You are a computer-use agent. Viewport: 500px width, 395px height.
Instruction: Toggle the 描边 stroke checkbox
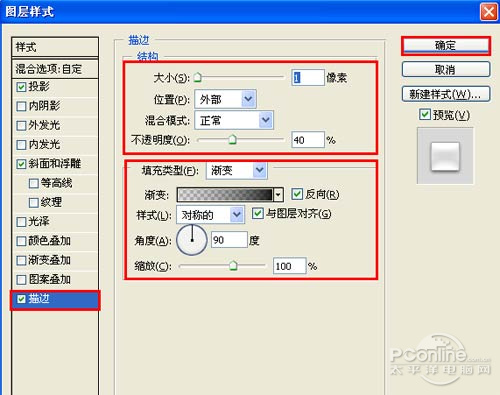[x=21, y=299]
